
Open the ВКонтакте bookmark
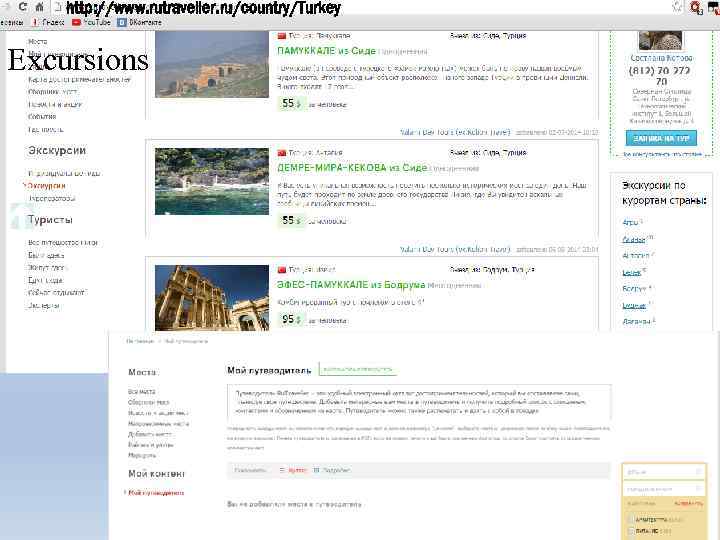140,22
